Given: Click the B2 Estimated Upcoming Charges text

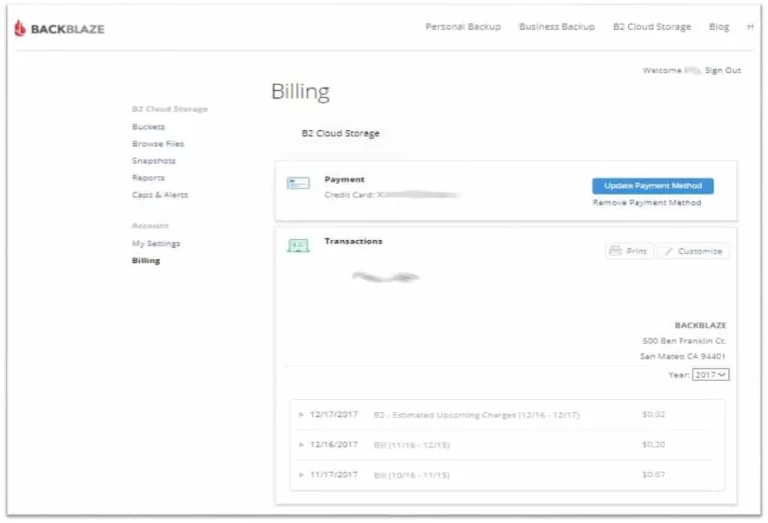Looking at the screenshot, I should 476,415.
